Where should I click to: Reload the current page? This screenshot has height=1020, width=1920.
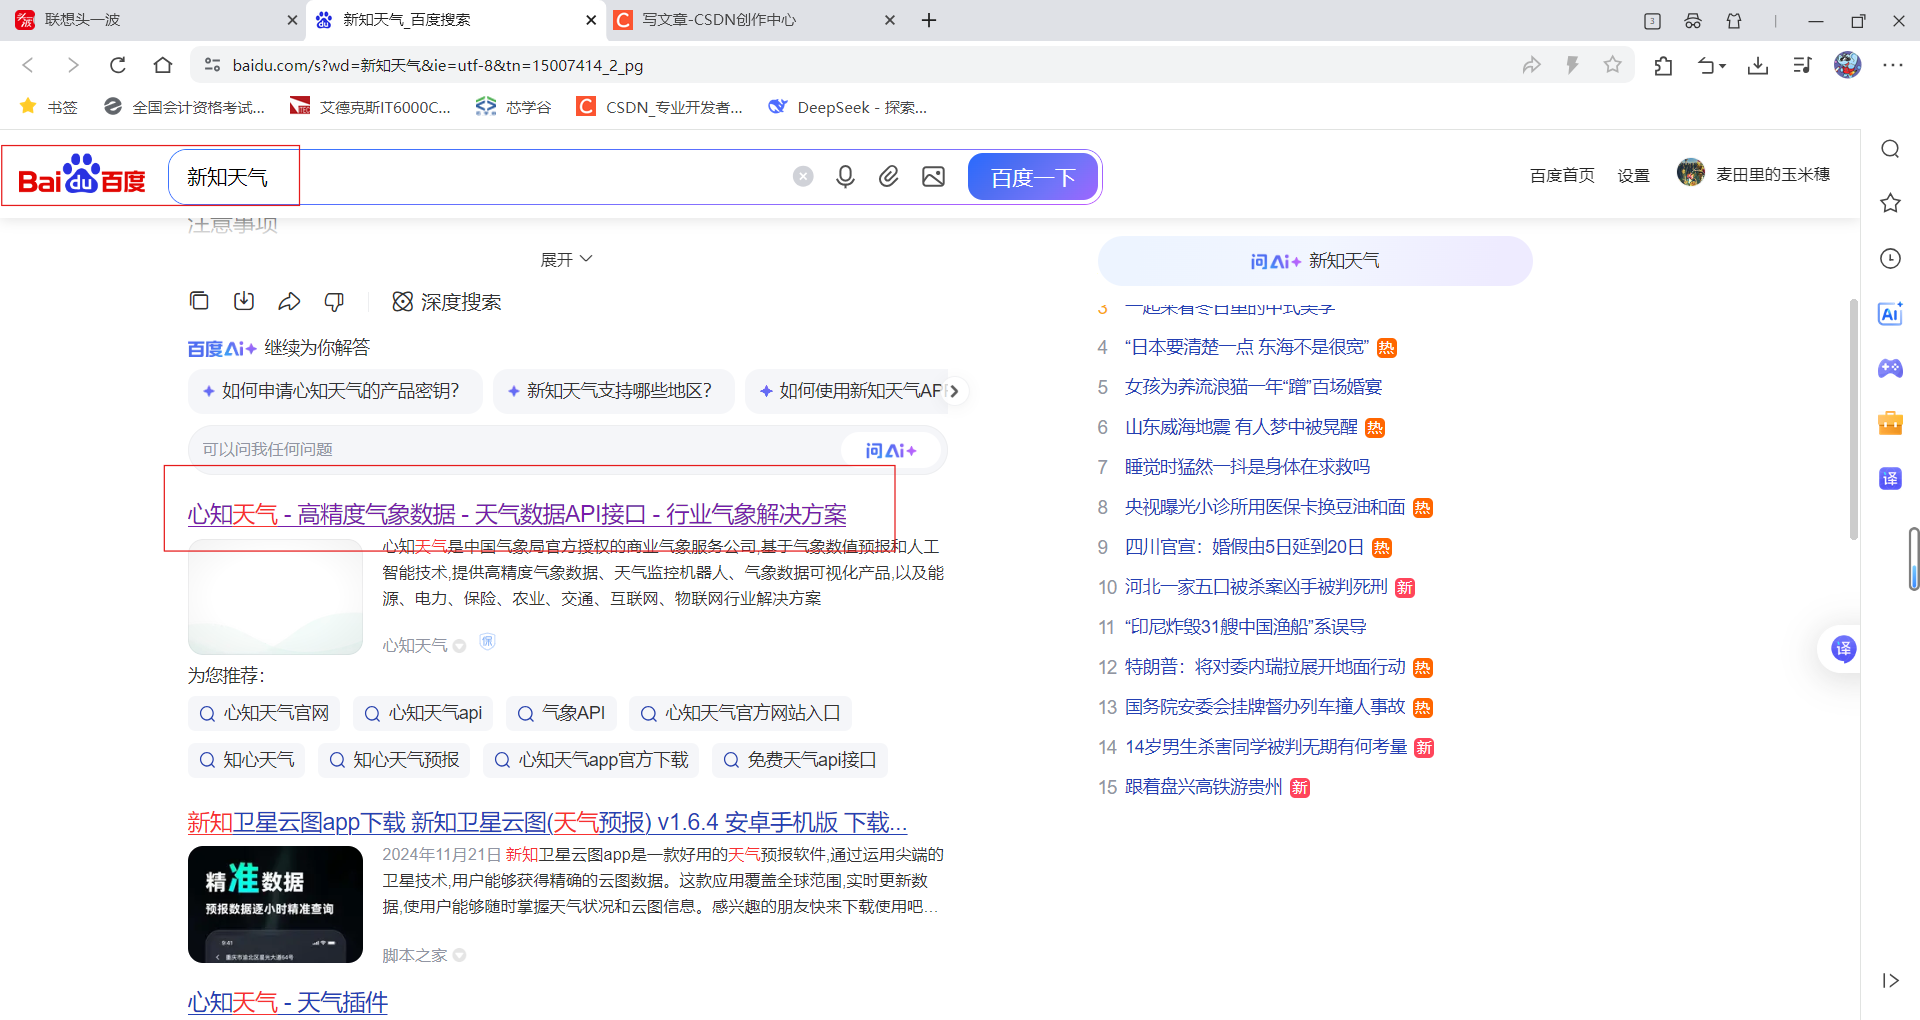coord(118,65)
